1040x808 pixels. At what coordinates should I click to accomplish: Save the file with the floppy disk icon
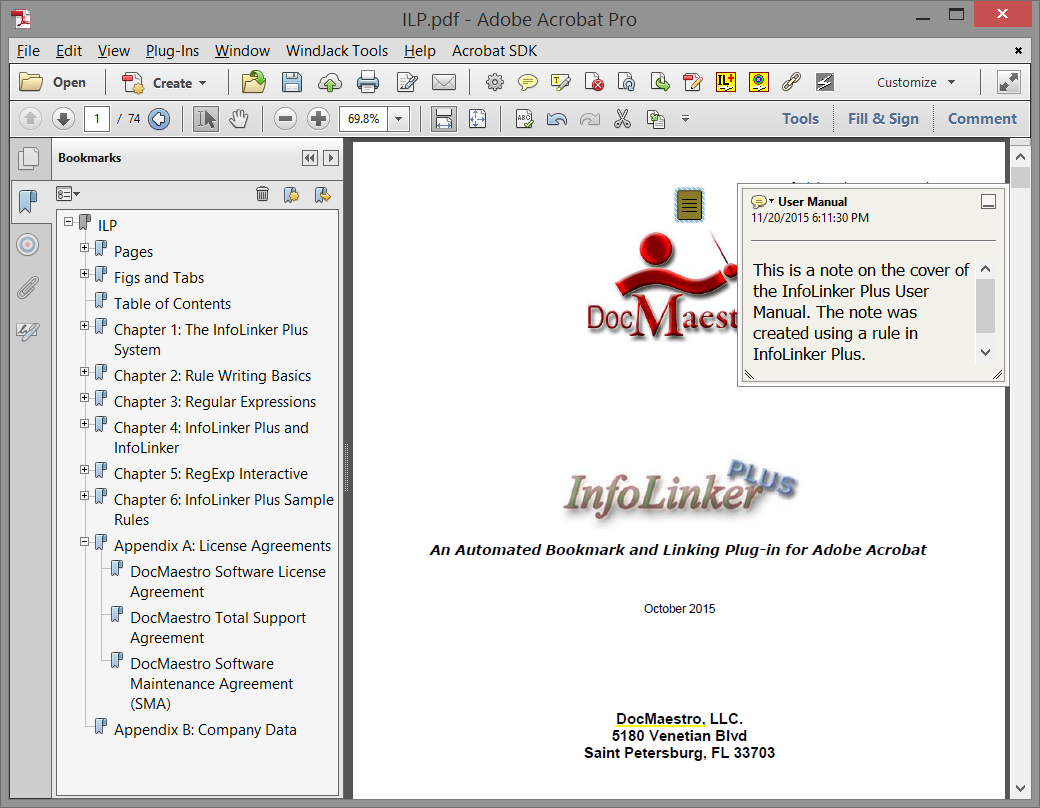[292, 82]
